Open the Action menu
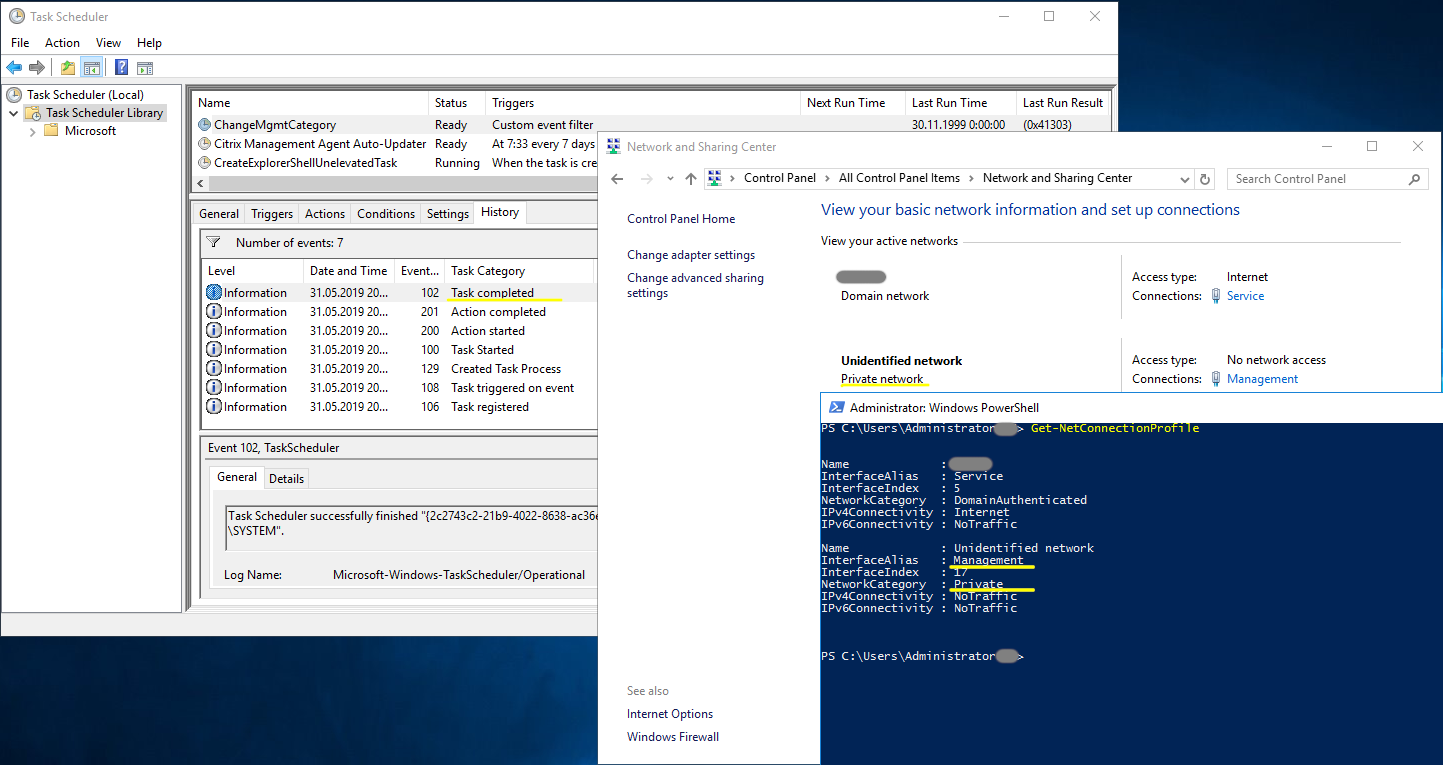The height and width of the screenshot is (765, 1443). 62,43
